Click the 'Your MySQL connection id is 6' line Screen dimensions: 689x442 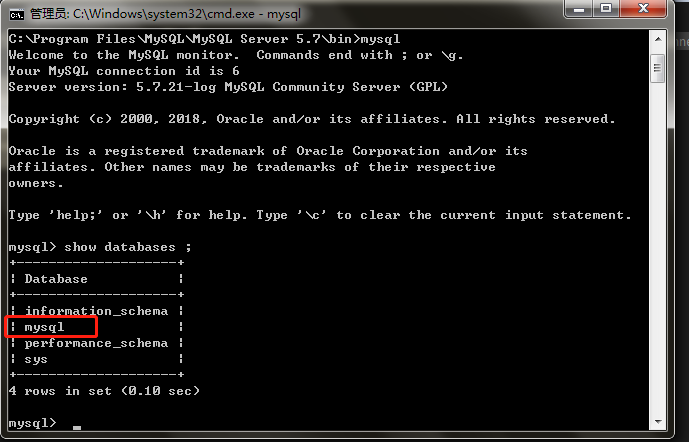[124, 71]
